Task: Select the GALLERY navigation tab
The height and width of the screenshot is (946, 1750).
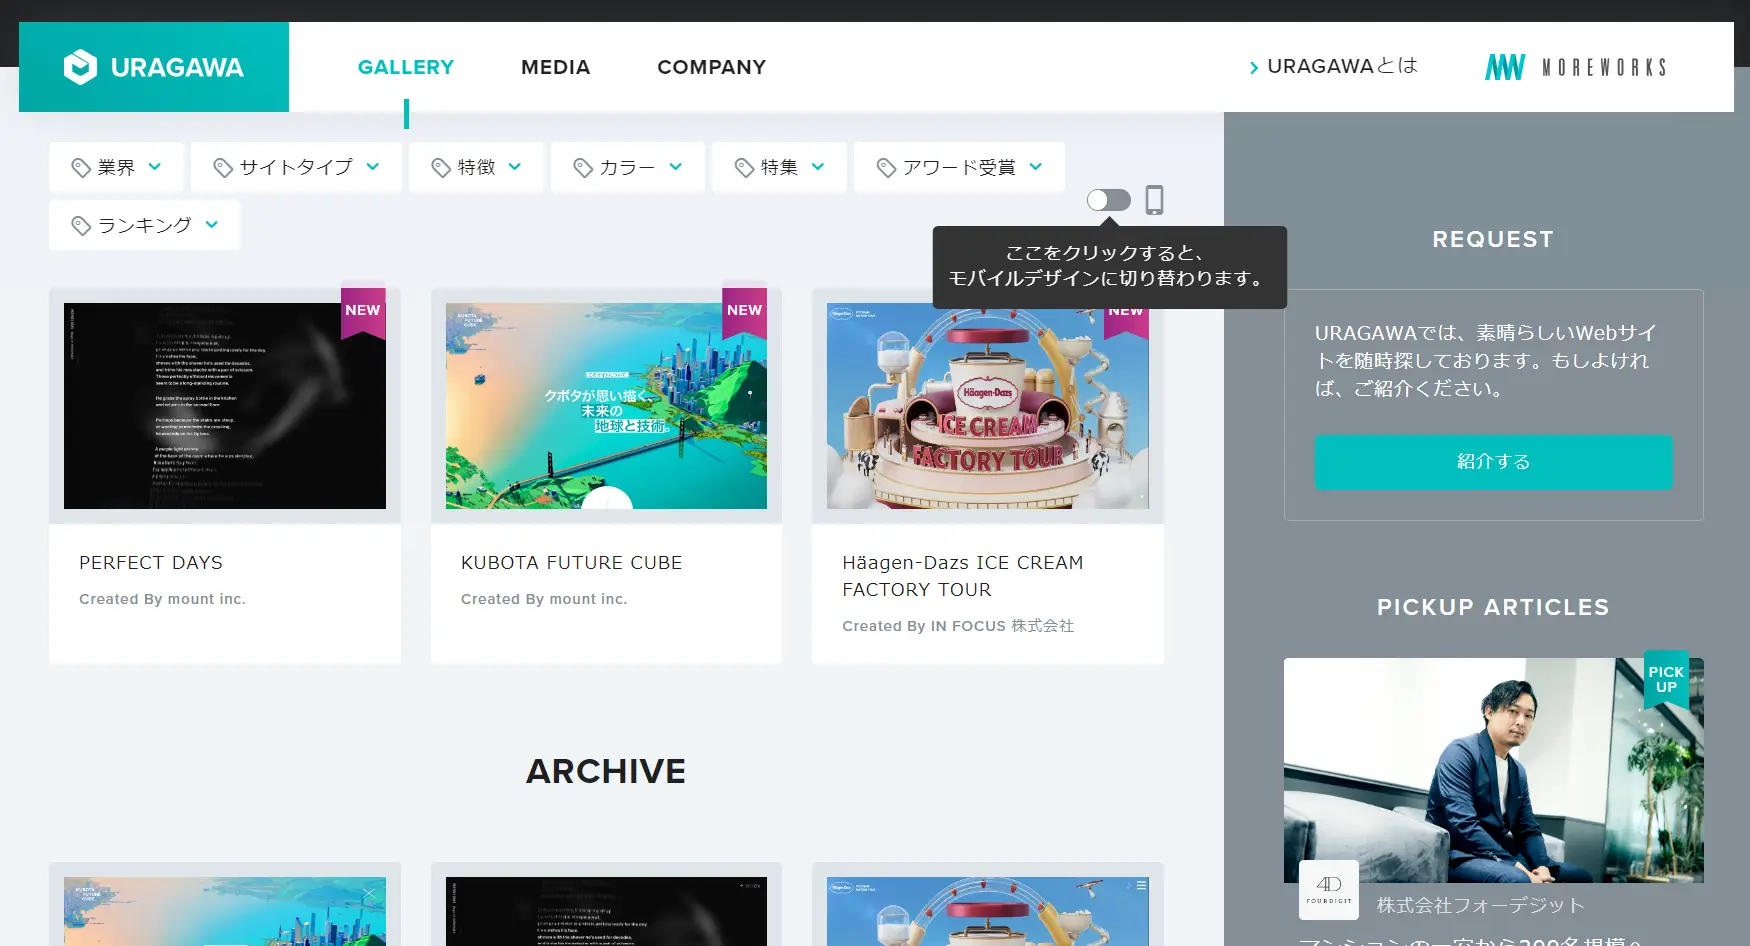Action: pyautogui.click(x=406, y=67)
